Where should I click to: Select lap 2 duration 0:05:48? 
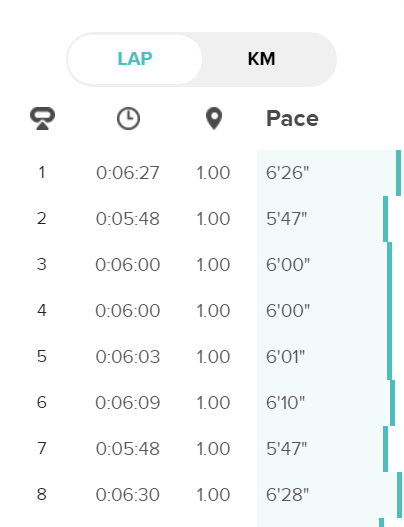pyautogui.click(x=128, y=219)
